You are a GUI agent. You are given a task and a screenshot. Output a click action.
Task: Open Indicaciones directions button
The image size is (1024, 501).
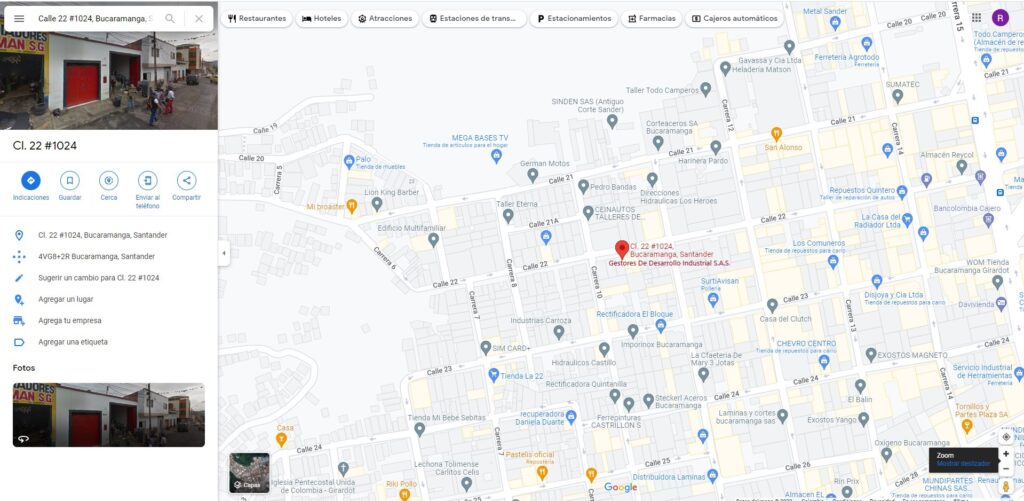[31, 181]
